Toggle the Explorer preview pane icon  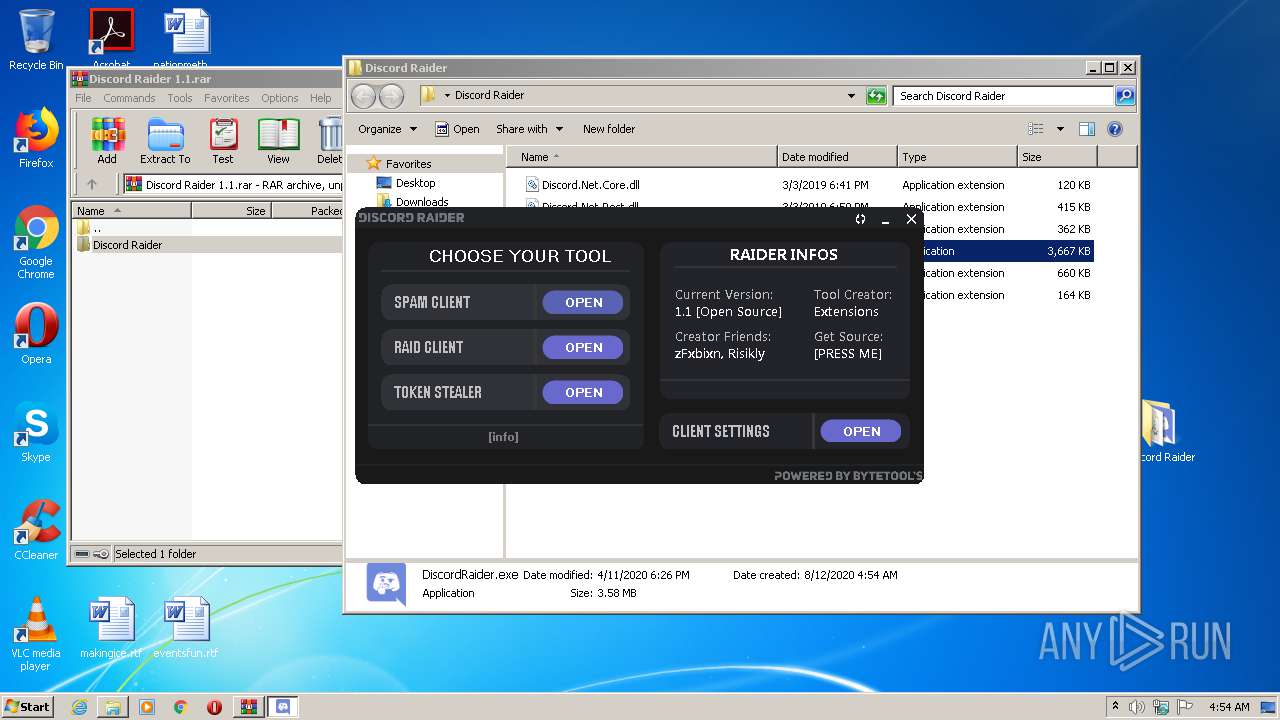coord(1087,129)
